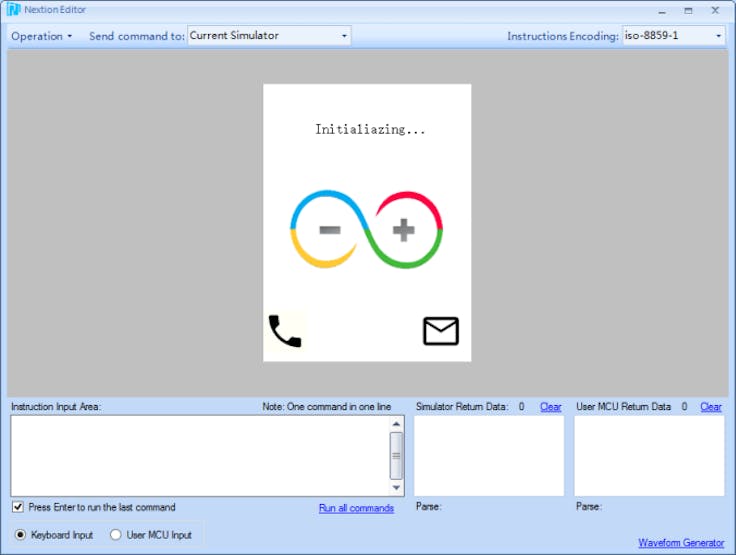
Task: Select the Keyboard Input radio button
Action: [20, 535]
